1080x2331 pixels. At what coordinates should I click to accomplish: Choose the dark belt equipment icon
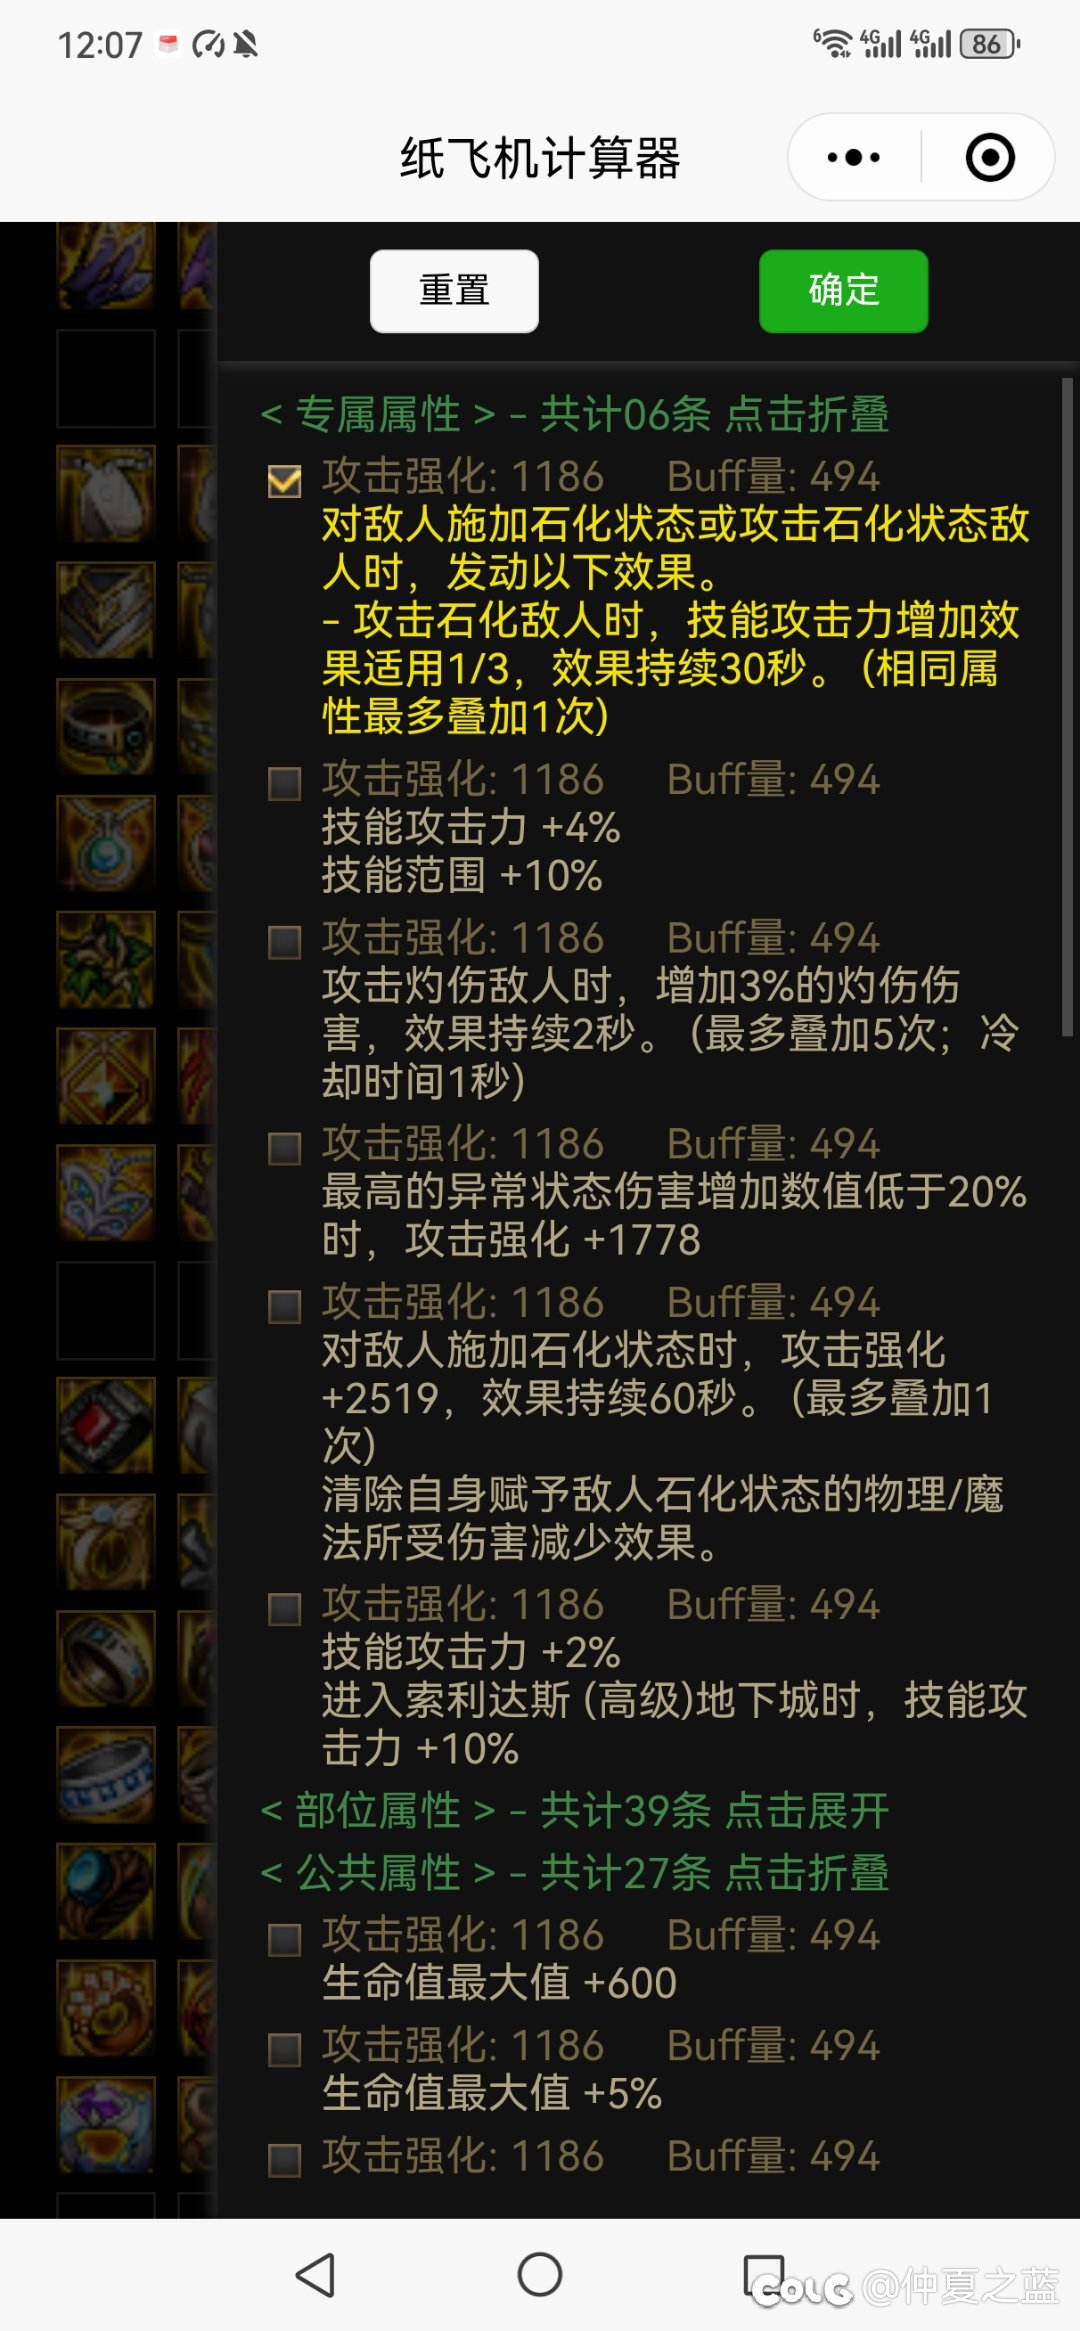(106, 727)
